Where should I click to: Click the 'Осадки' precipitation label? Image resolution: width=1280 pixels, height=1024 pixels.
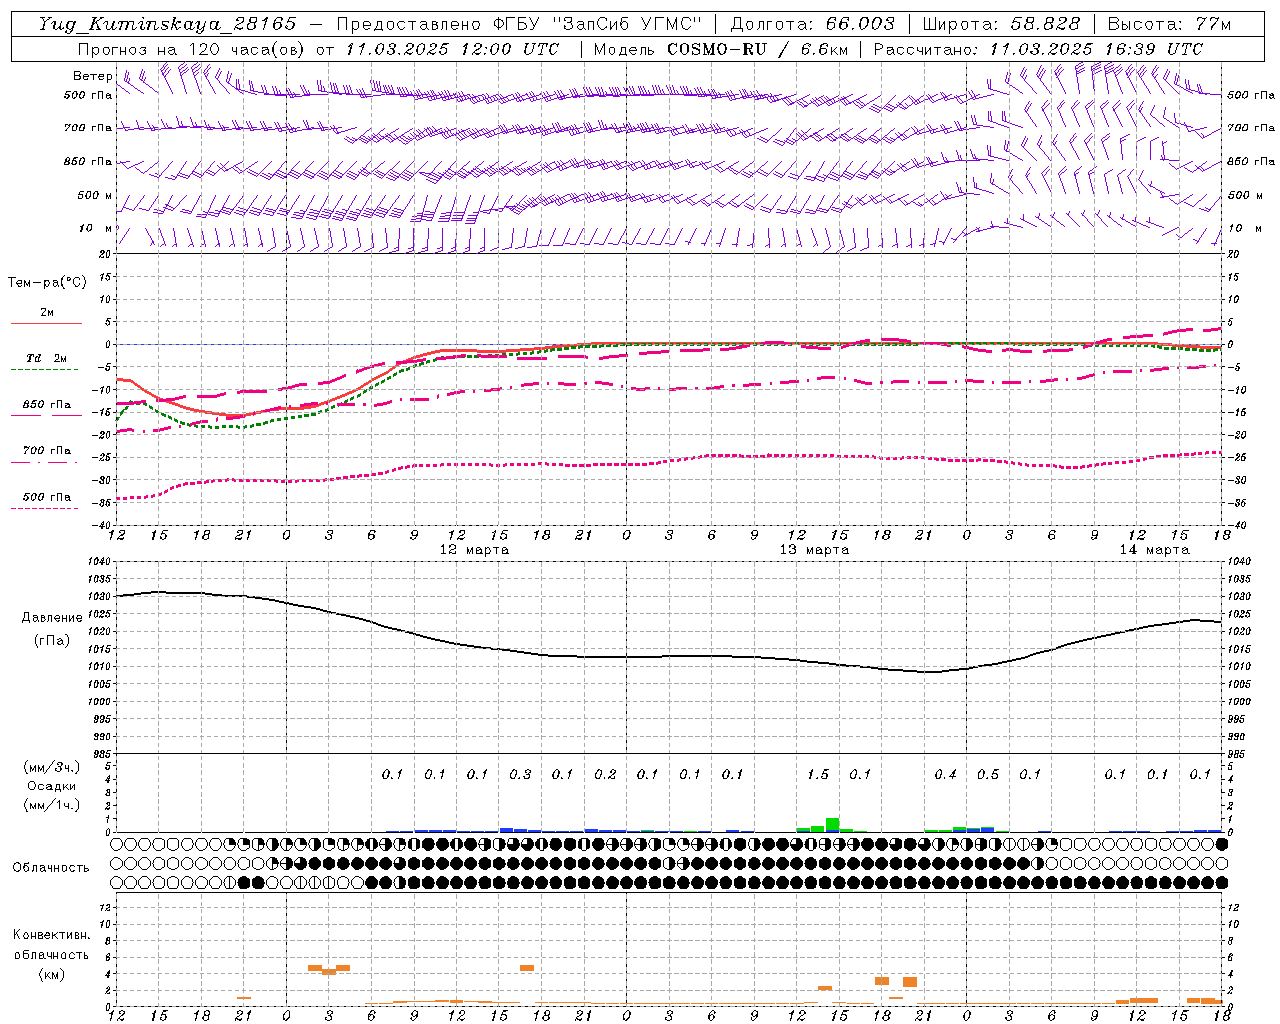[x=52, y=786]
